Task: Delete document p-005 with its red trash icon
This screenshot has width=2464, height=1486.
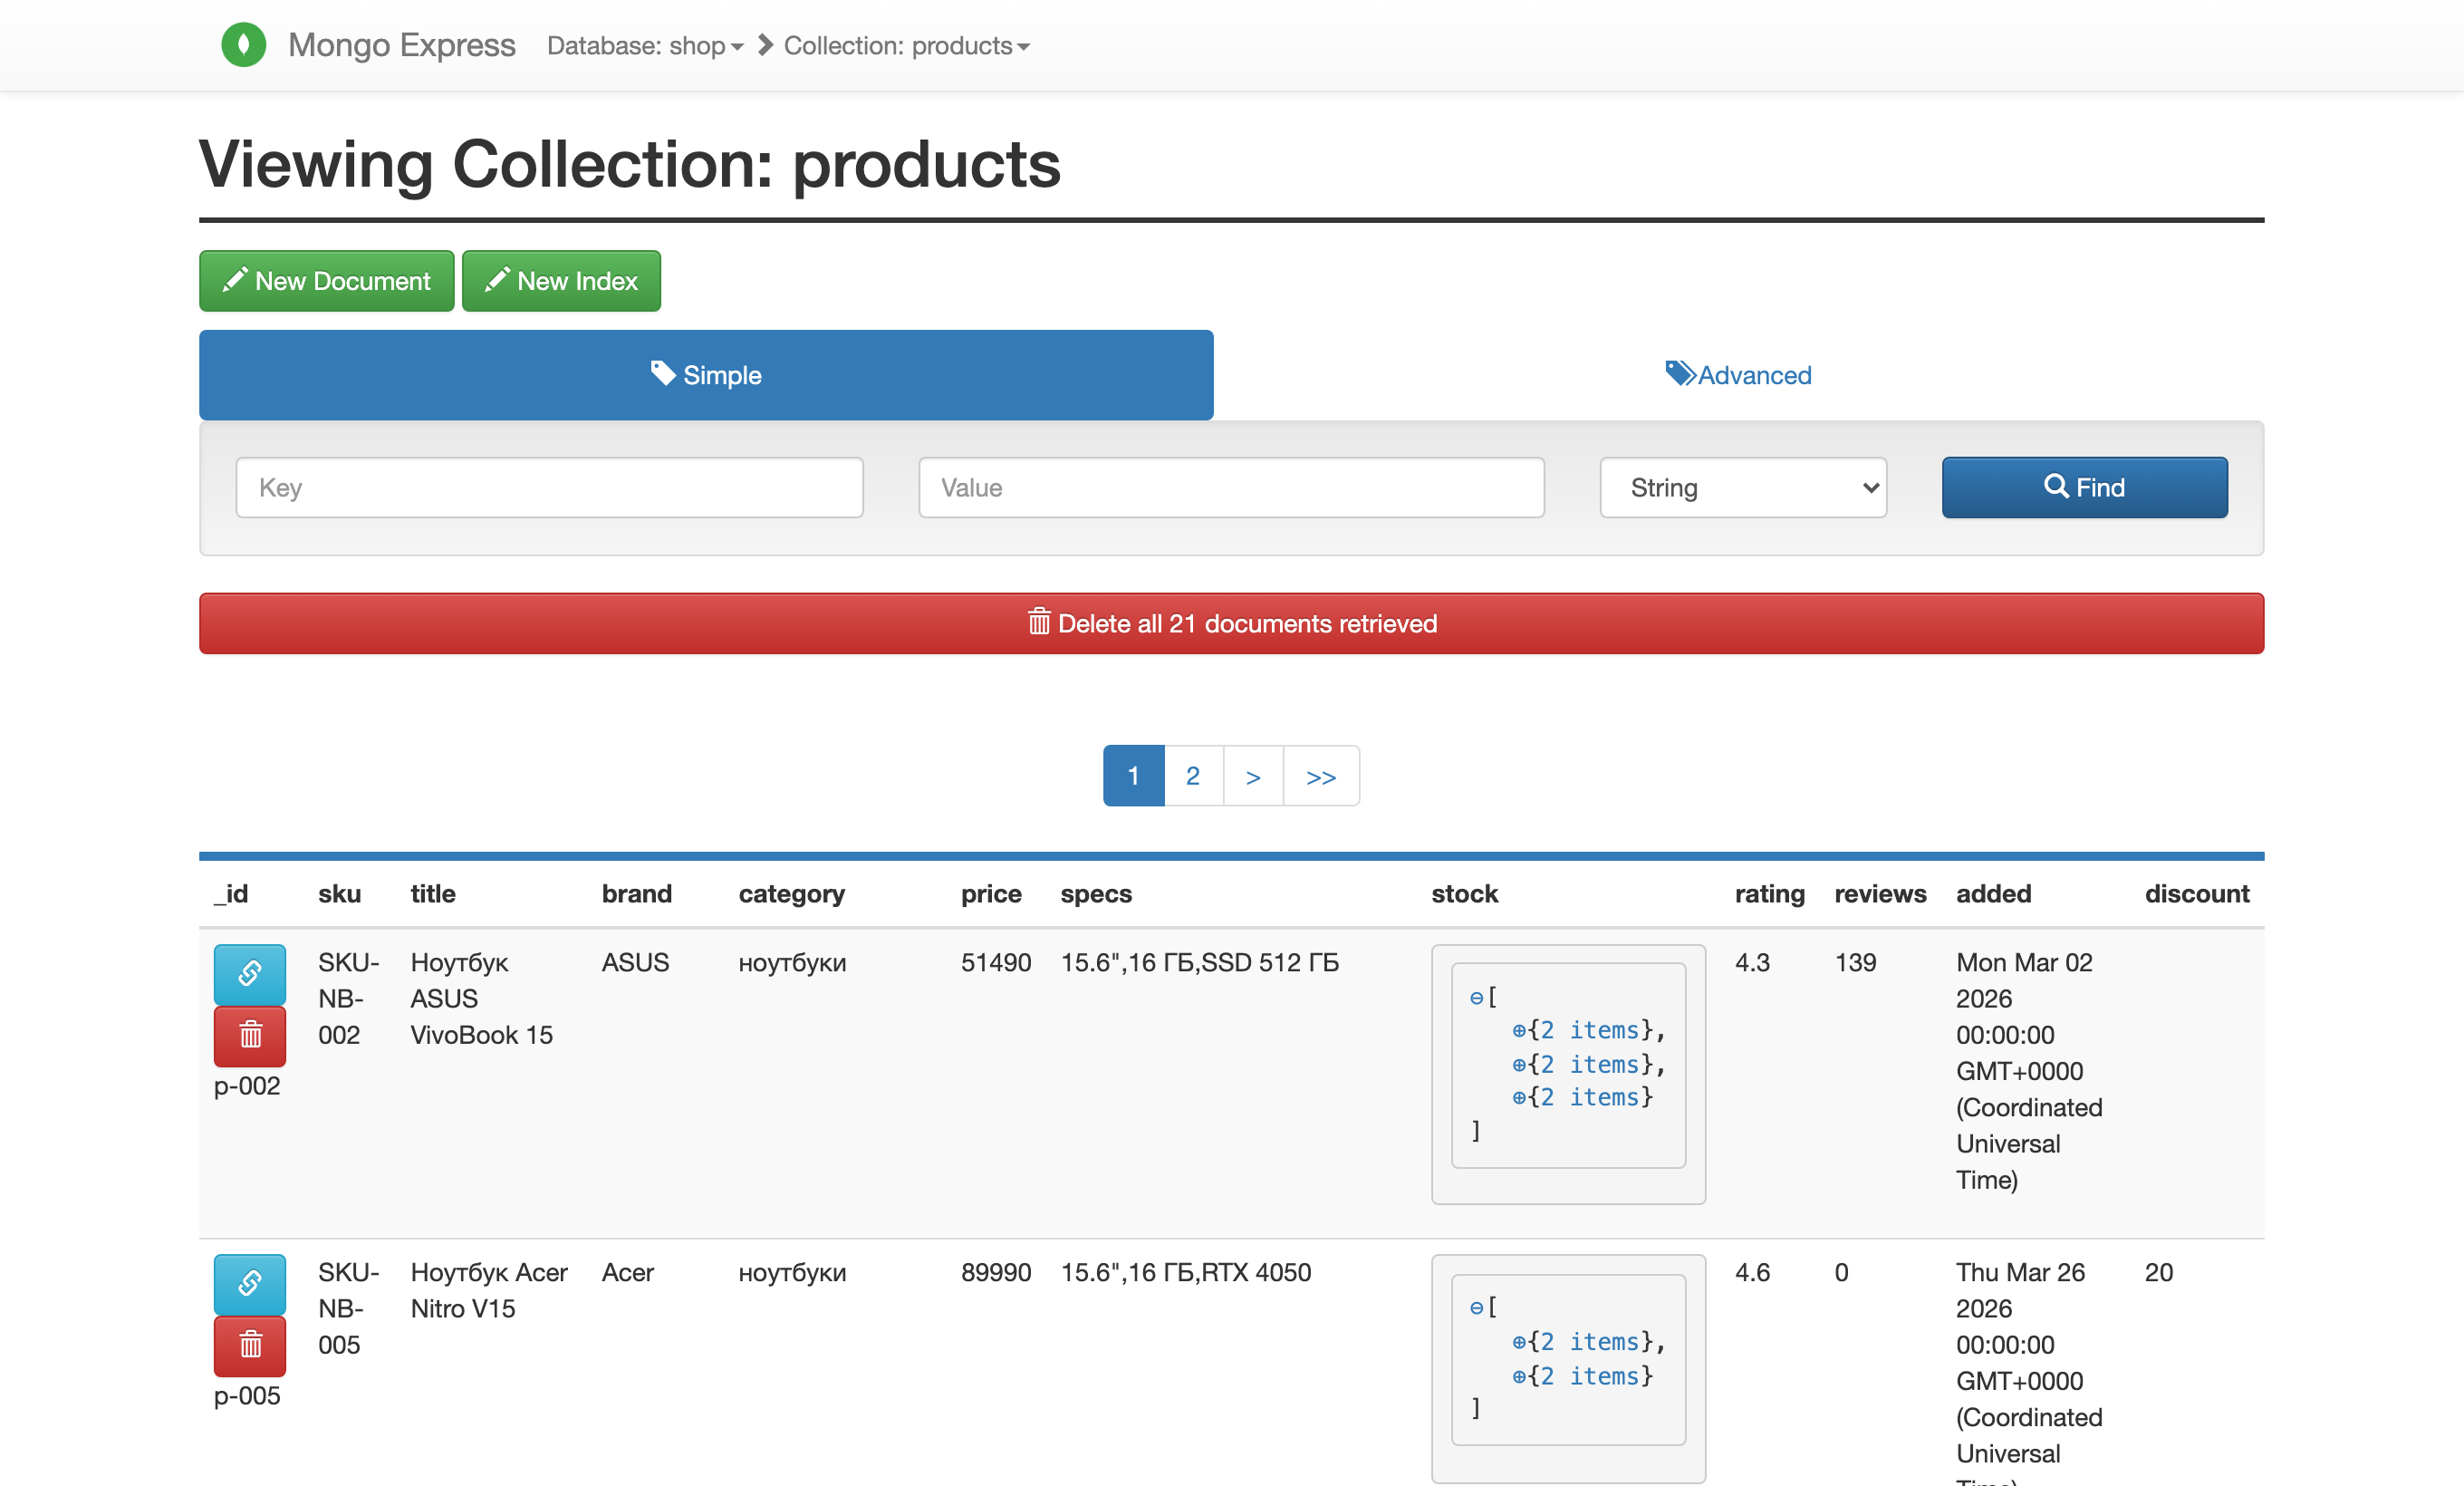Action: pos(250,1346)
